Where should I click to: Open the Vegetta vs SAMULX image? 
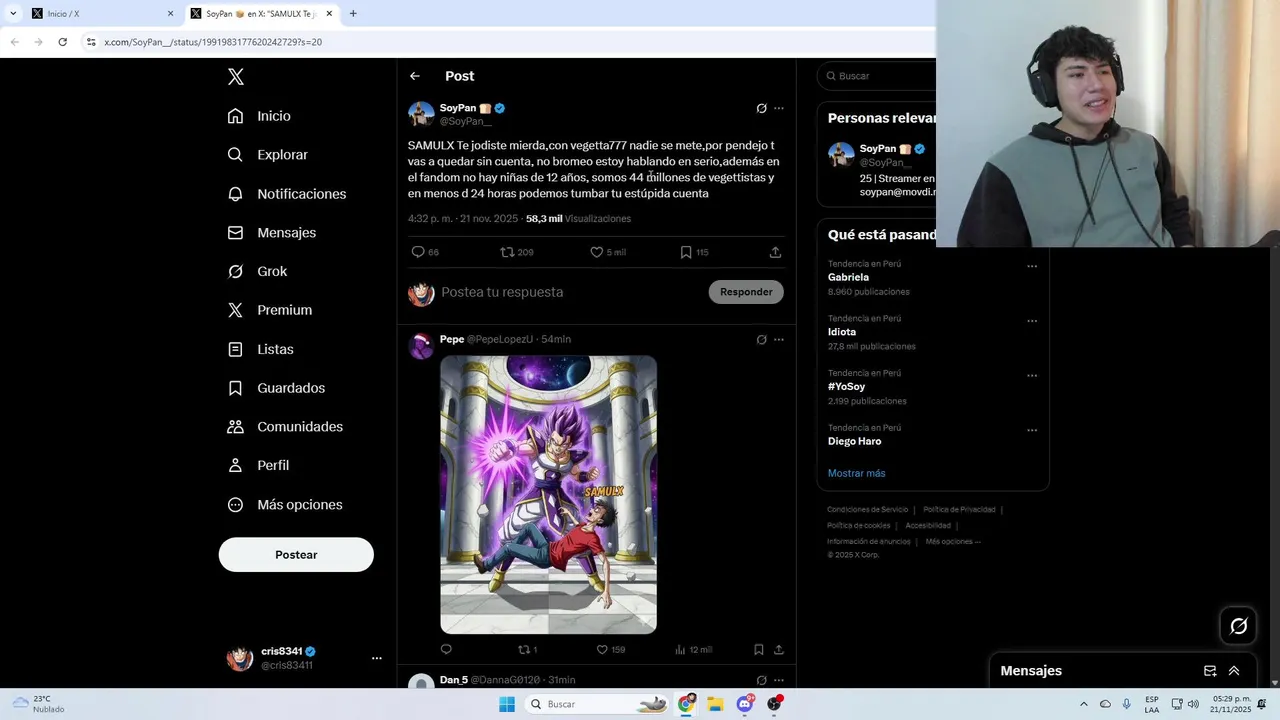548,494
